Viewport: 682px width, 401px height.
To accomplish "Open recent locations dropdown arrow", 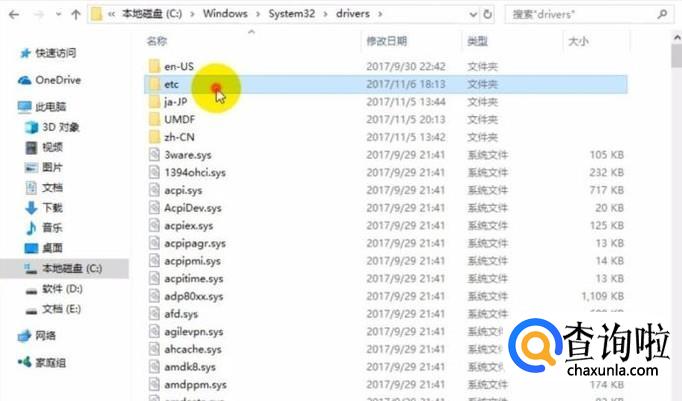I will (58, 15).
